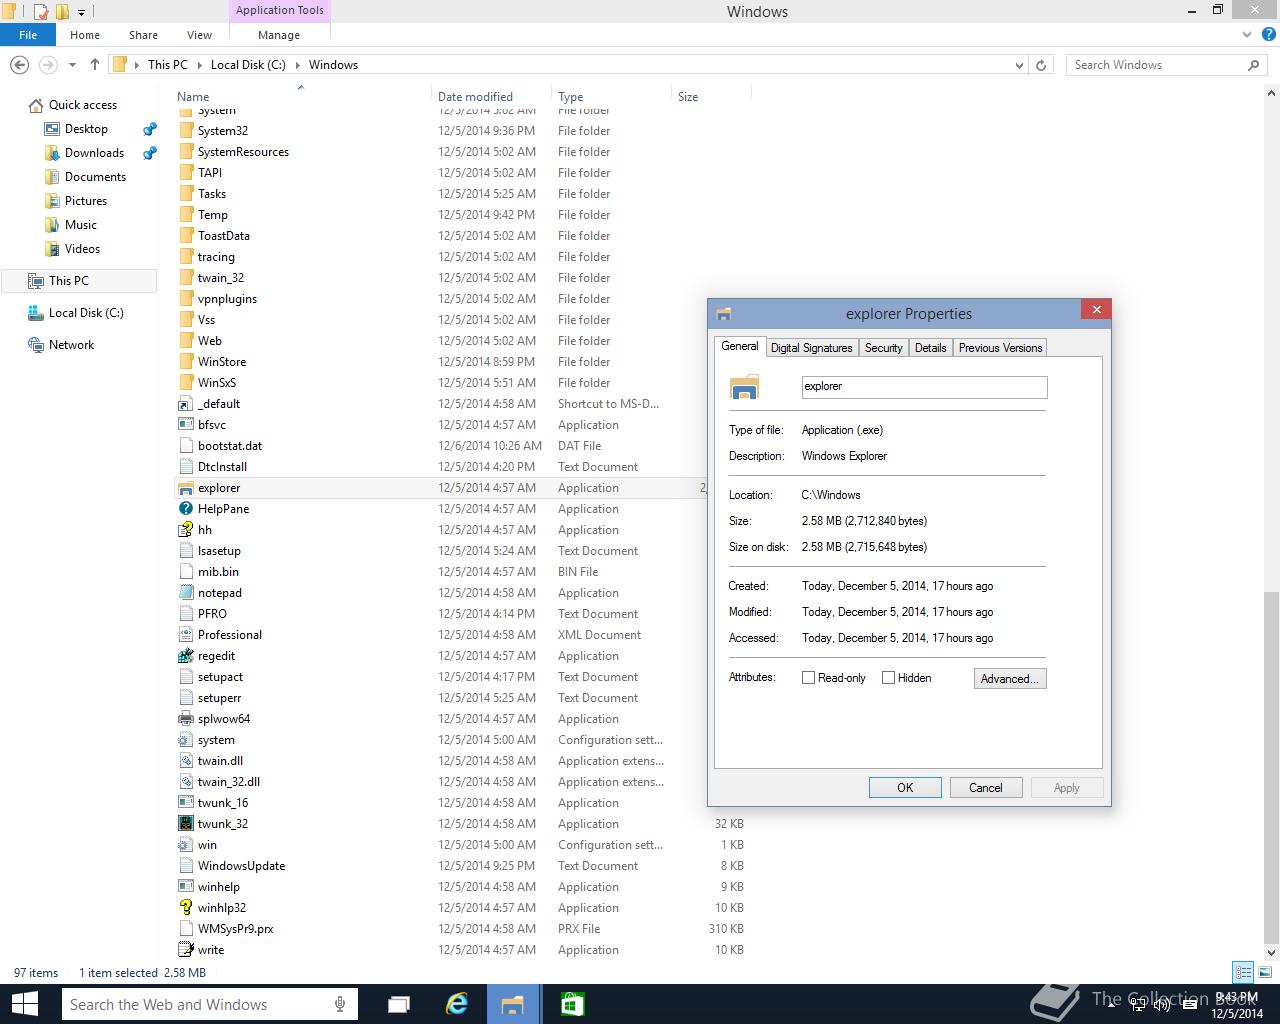The width and height of the screenshot is (1280, 1024).
Task: Click the search magnifier icon
Action: pyautogui.click(x=1254, y=65)
